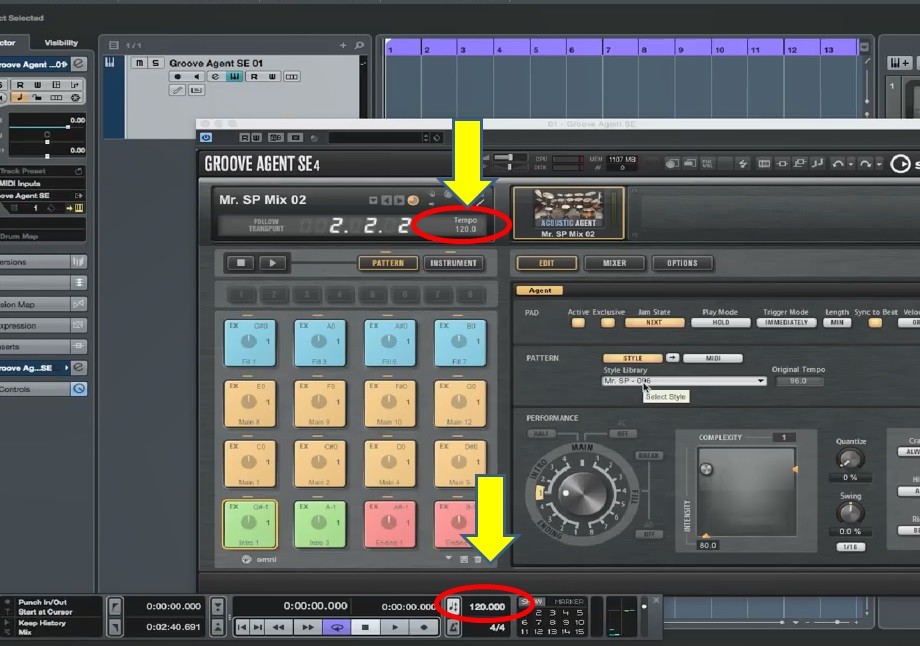Screen dimensions: 920x646
Task: Change Play Mode HOLD selector
Action: (x=721, y=322)
